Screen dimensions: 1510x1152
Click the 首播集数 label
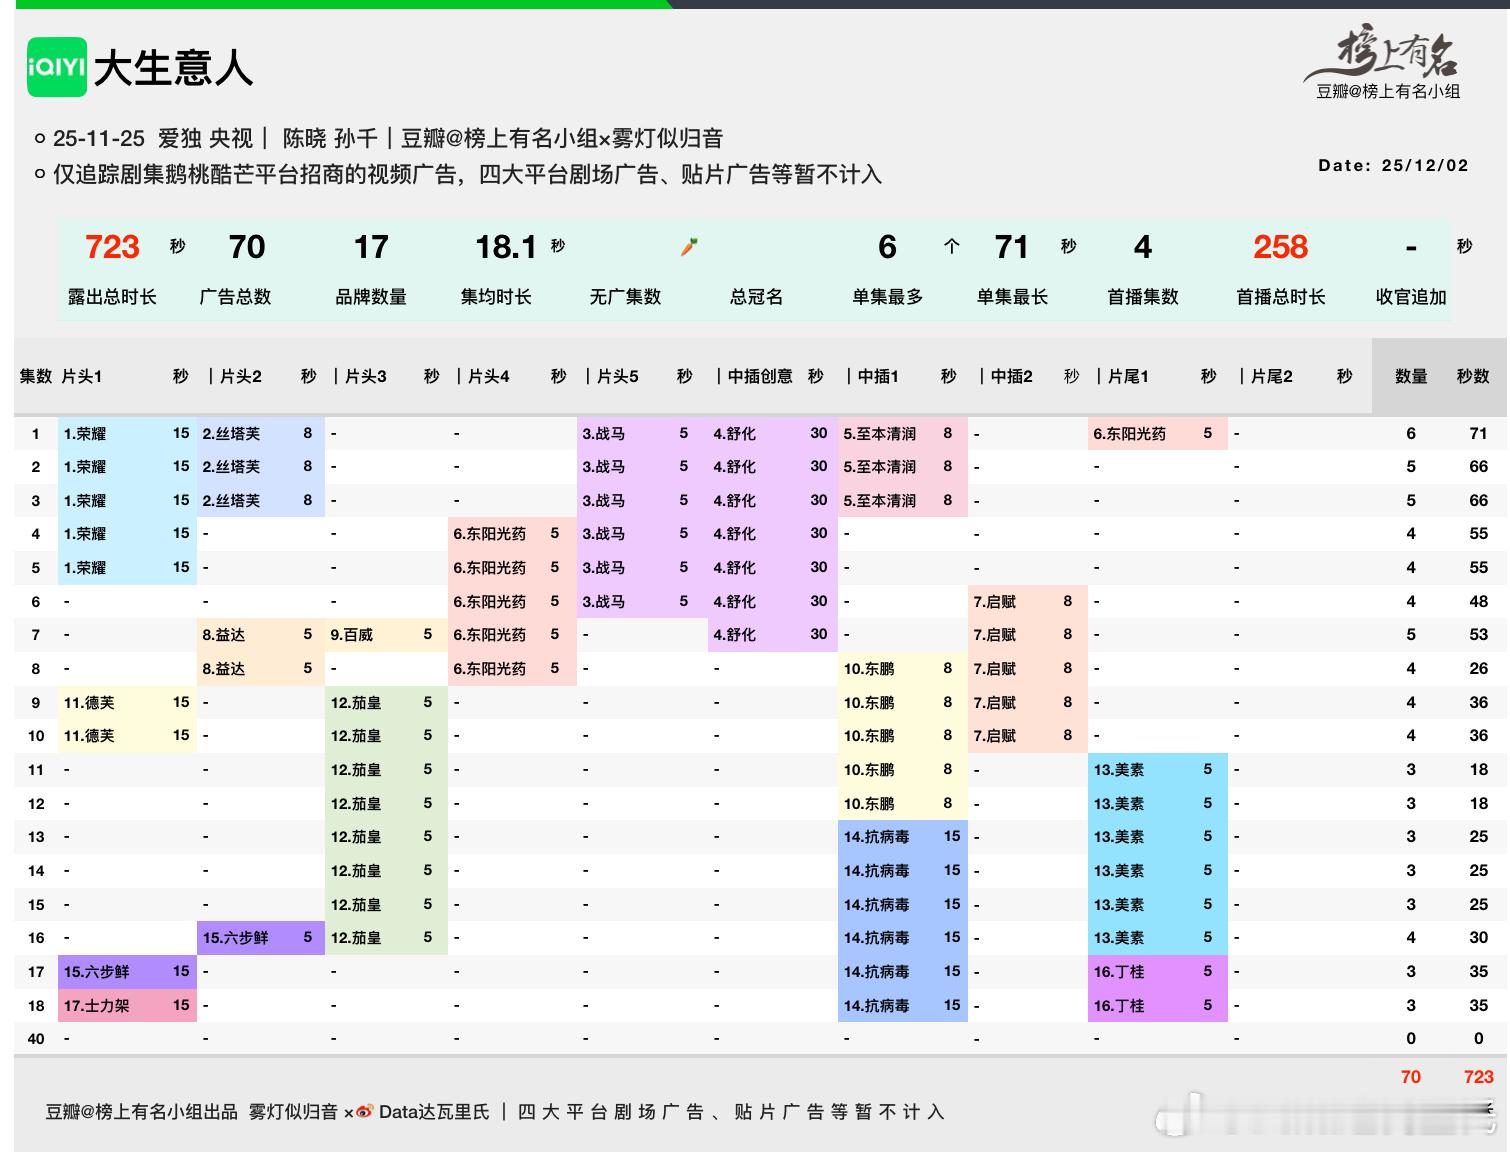click(1143, 297)
